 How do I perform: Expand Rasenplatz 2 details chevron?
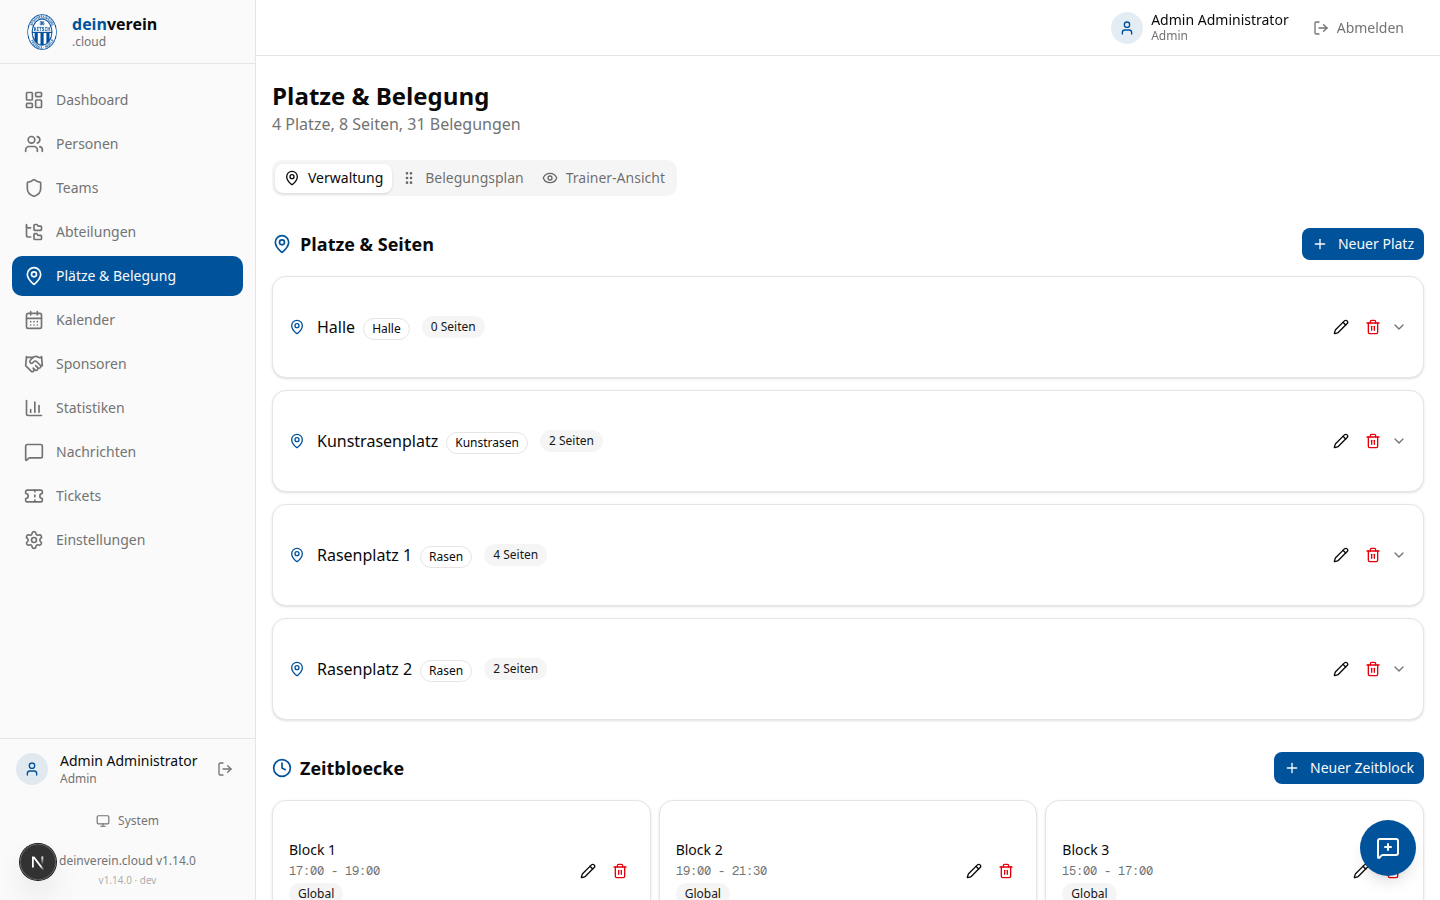[1399, 669]
